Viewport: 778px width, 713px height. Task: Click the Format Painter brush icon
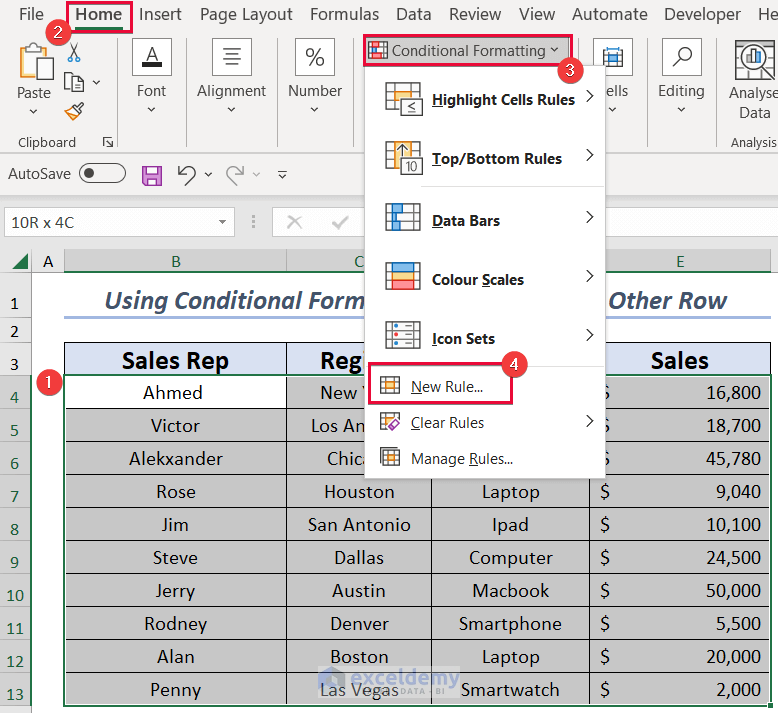(x=74, y=110)
